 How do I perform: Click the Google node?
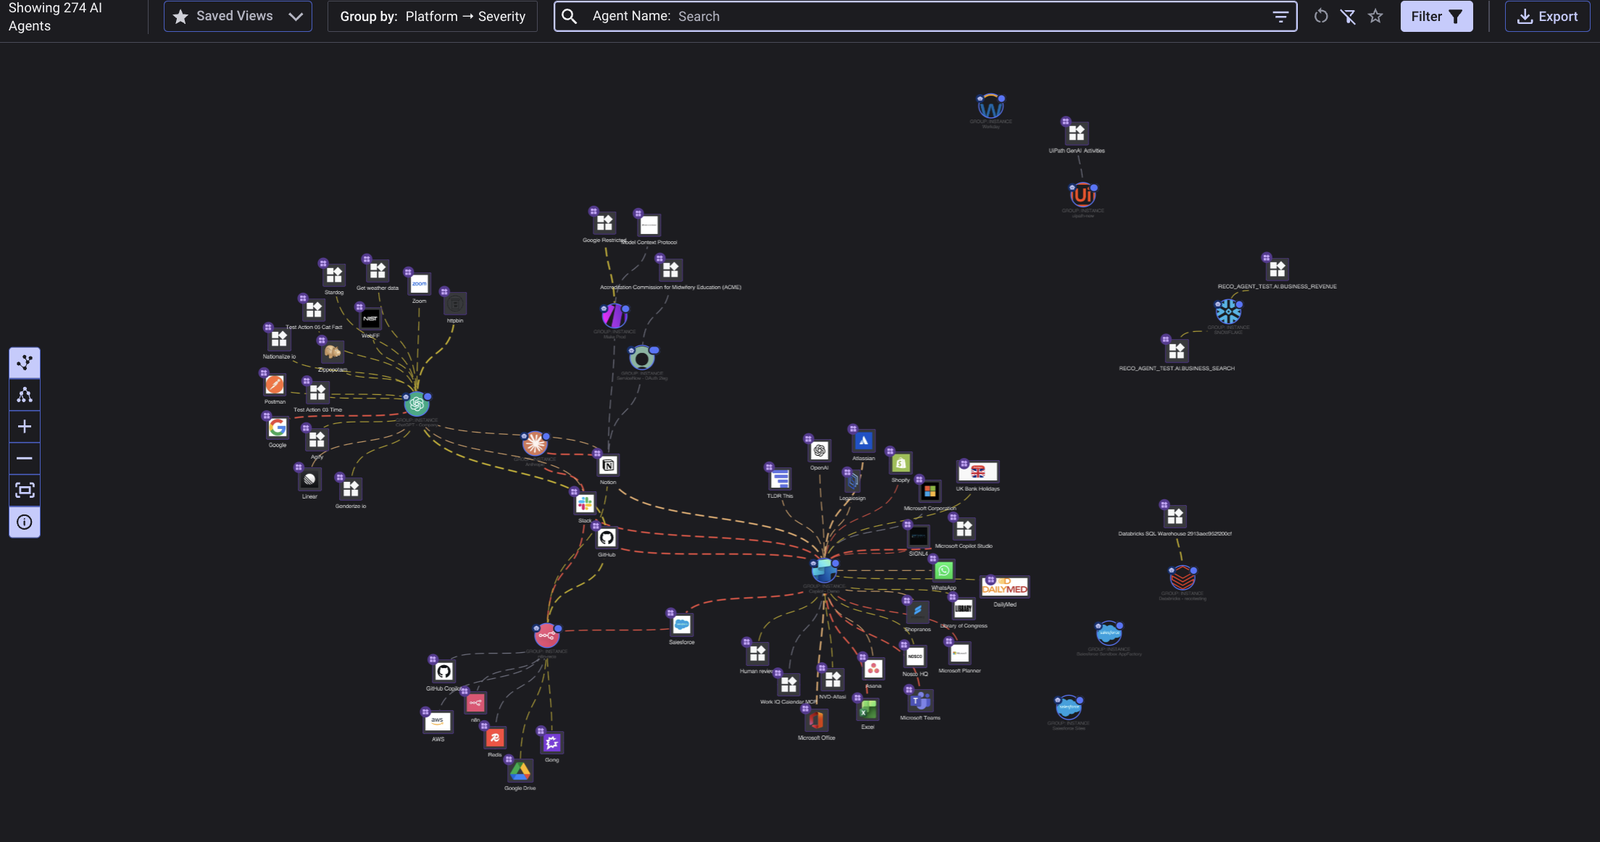tap(277, 428)
